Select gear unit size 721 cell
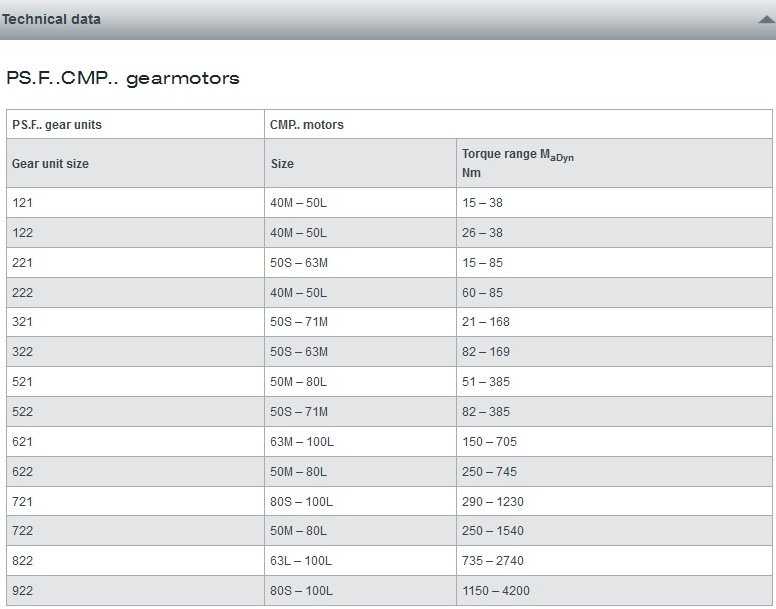This screenshot has width=776, height=609. [x=136, y=501]
